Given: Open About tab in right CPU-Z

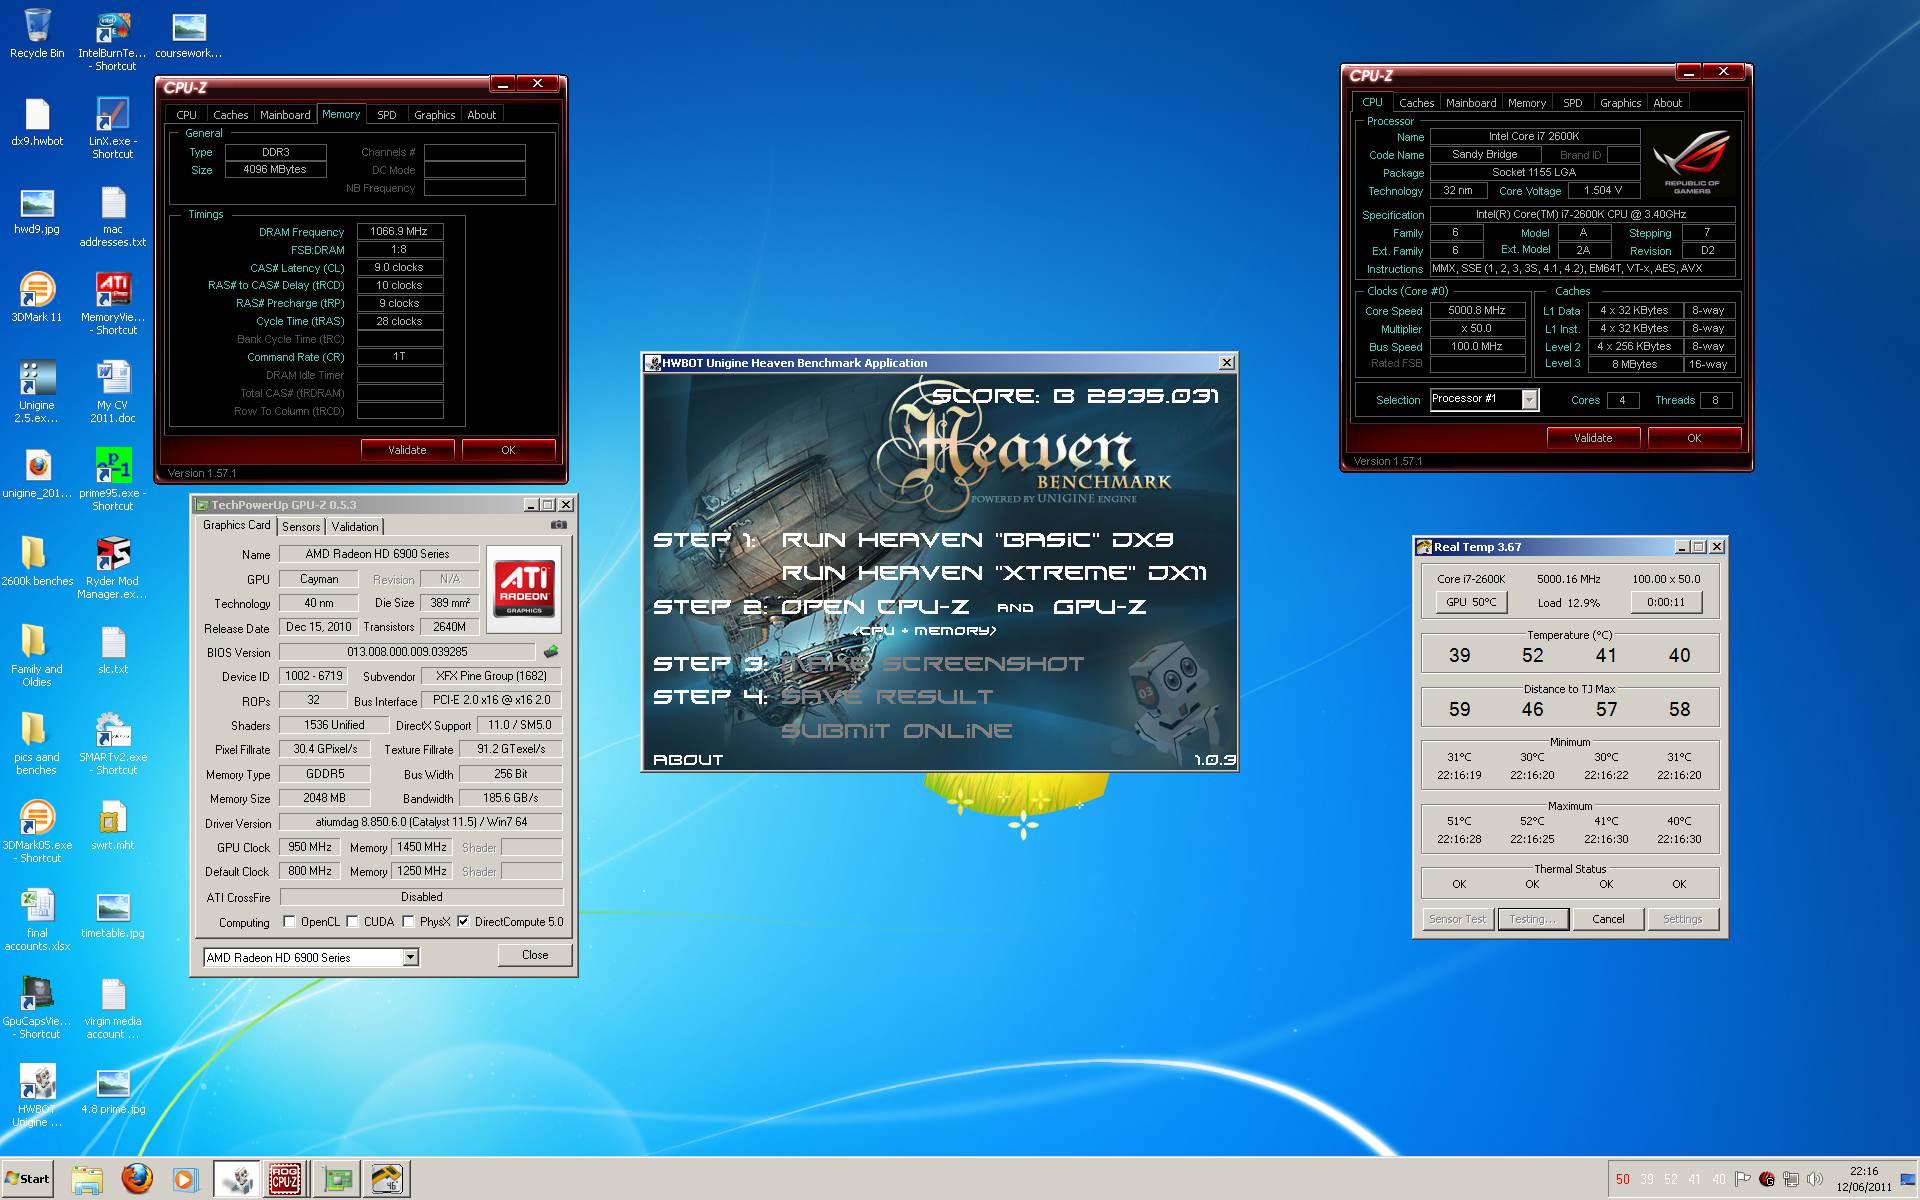Looking at the screenshot, I should coord(1667,103).
